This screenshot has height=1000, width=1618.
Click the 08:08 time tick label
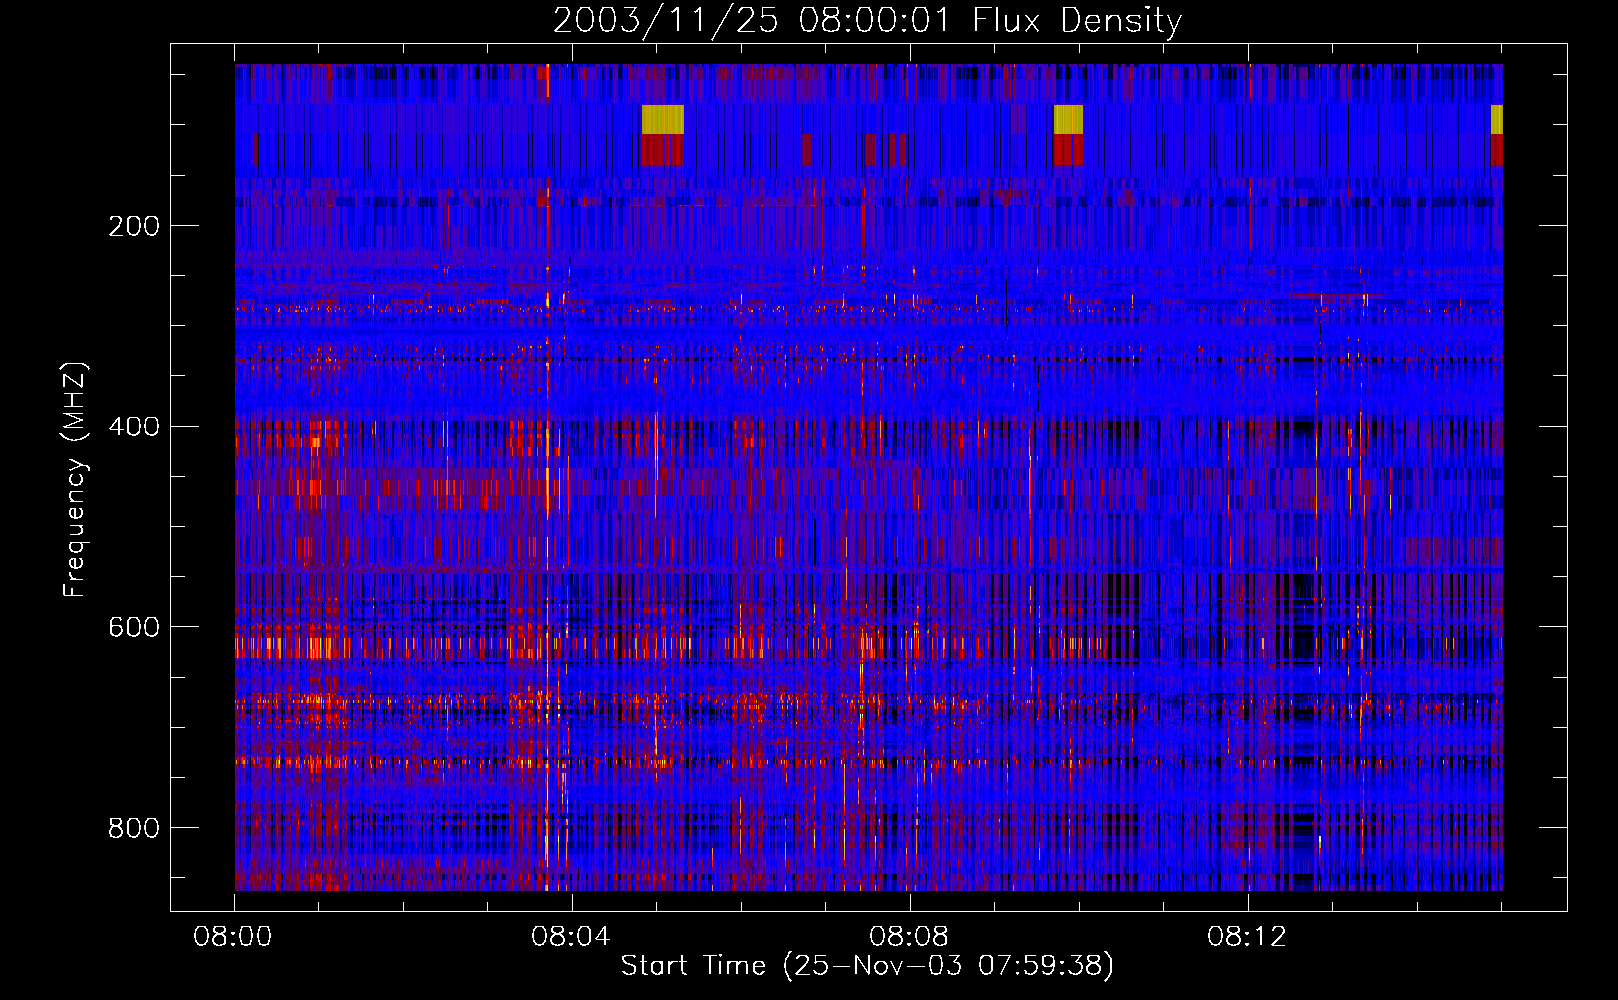[x=909, y=937]
